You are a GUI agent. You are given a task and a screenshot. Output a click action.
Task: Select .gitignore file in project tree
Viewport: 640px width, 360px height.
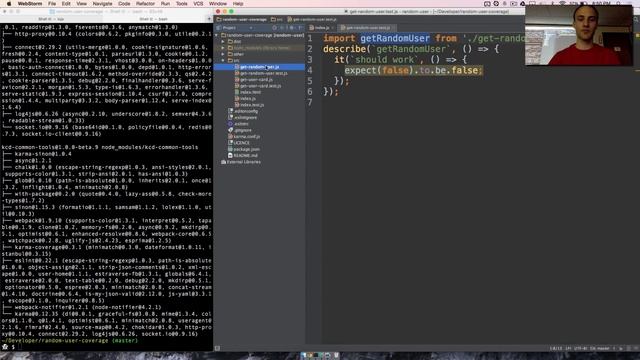click(x=243, y=130)
